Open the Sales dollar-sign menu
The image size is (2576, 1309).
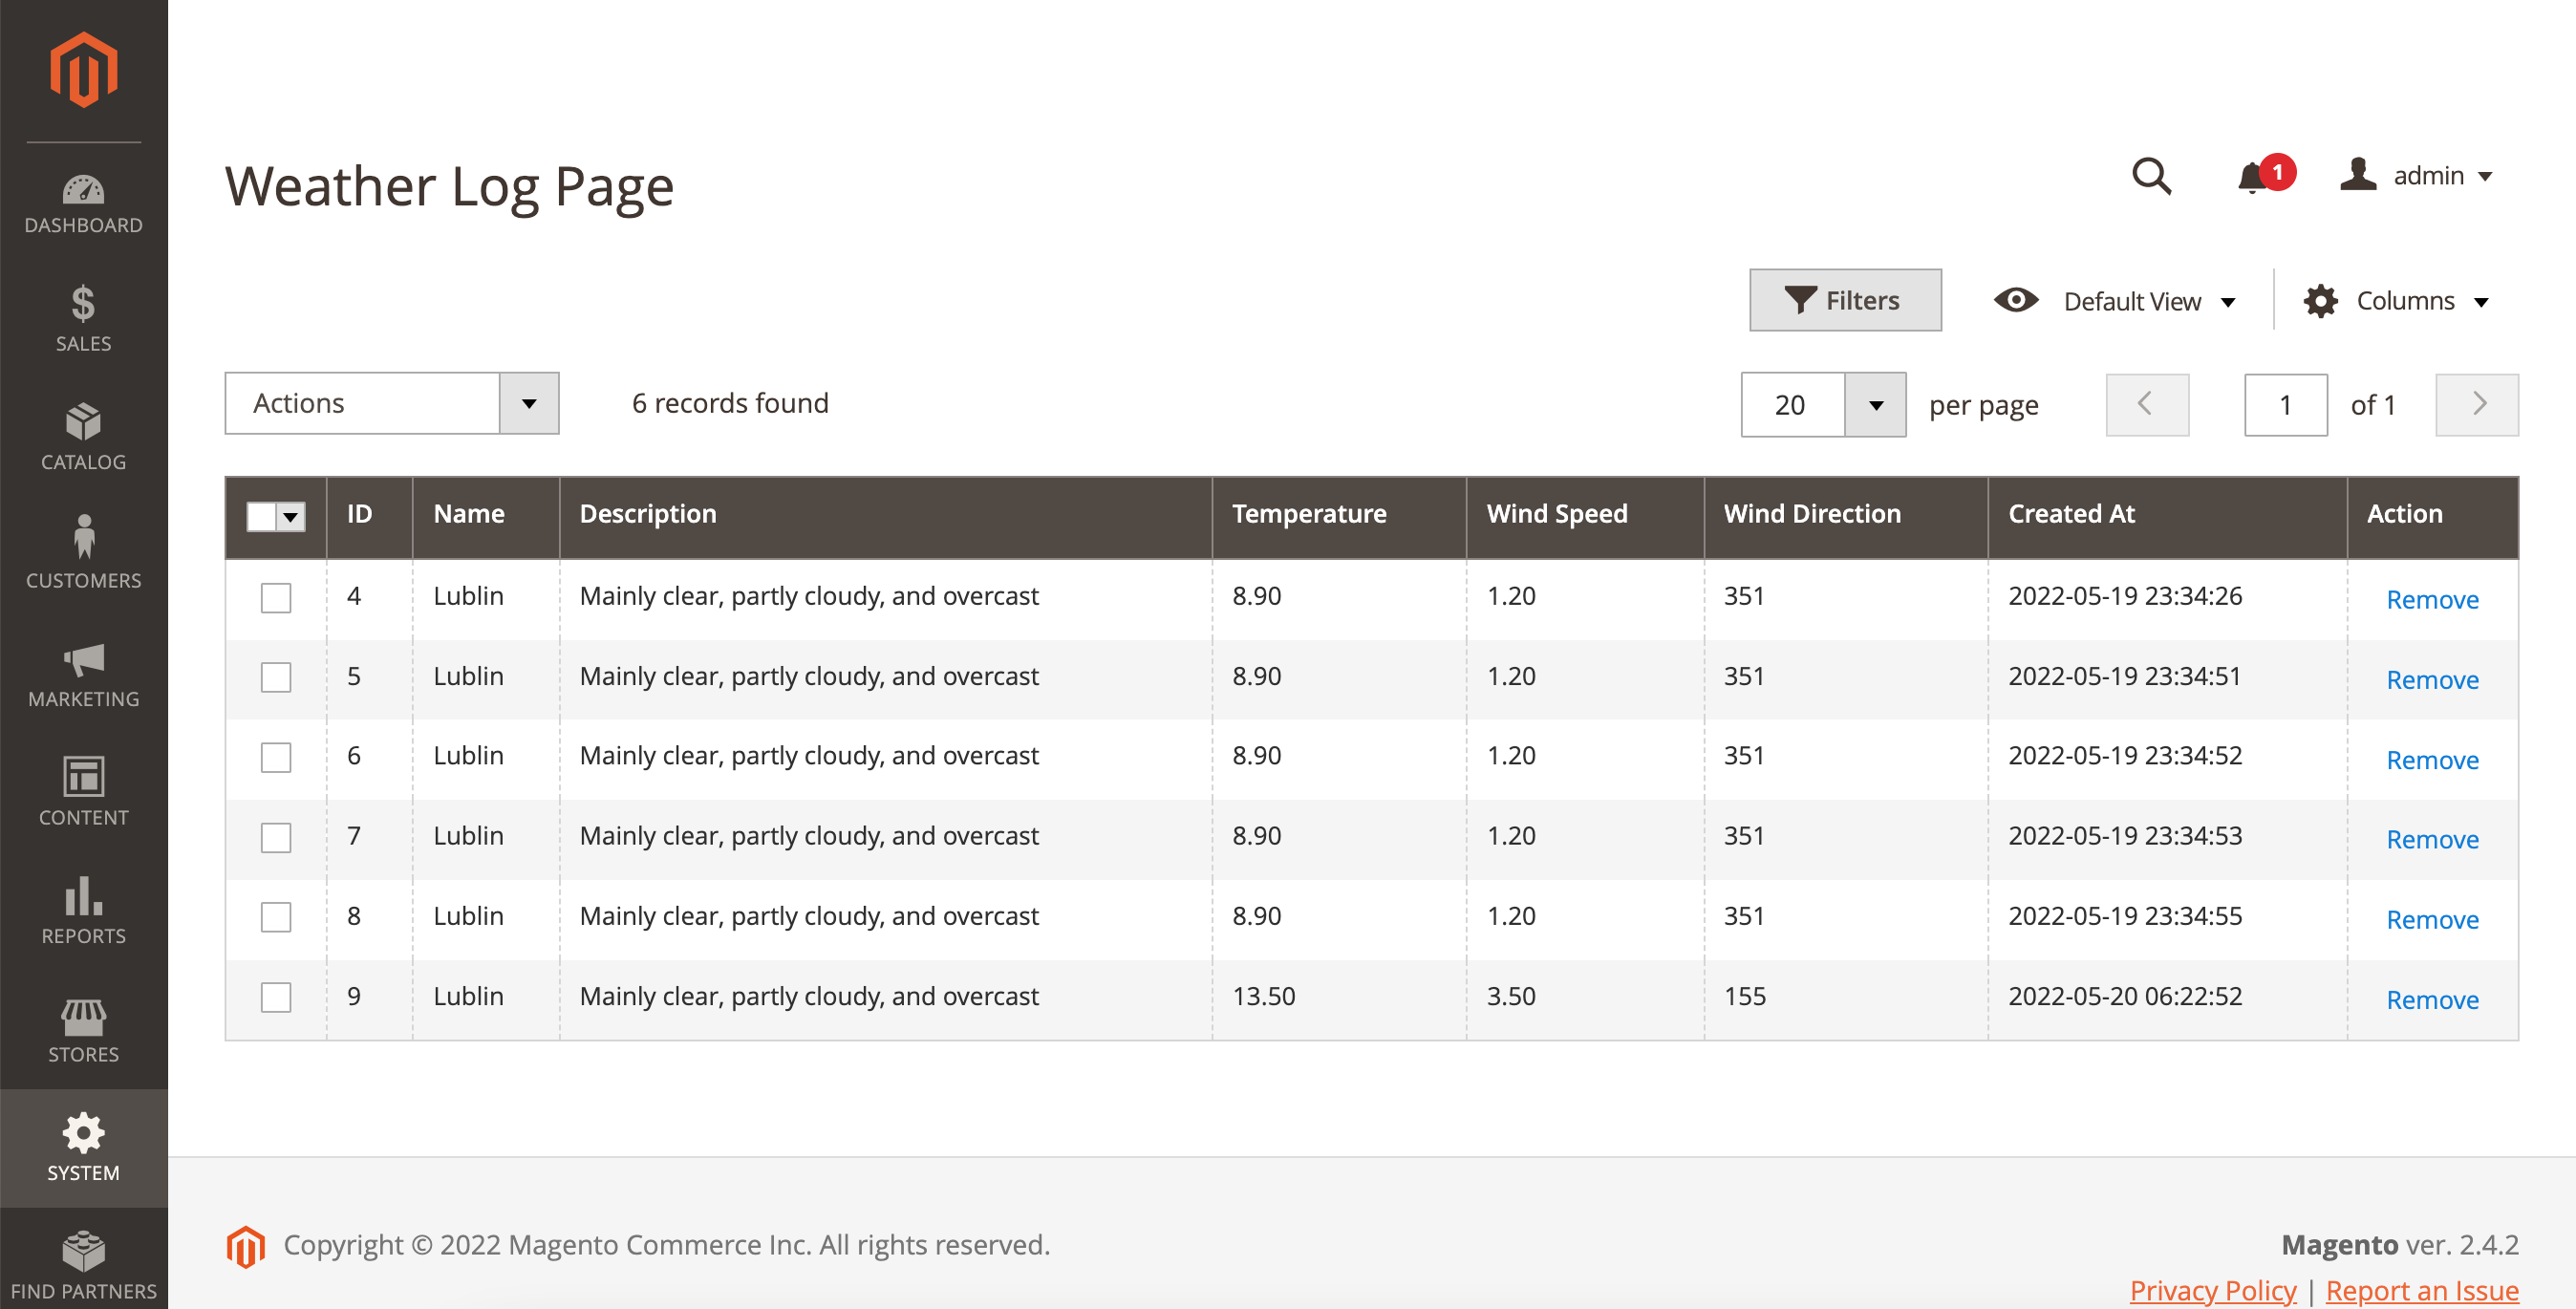tap(83, 319)
